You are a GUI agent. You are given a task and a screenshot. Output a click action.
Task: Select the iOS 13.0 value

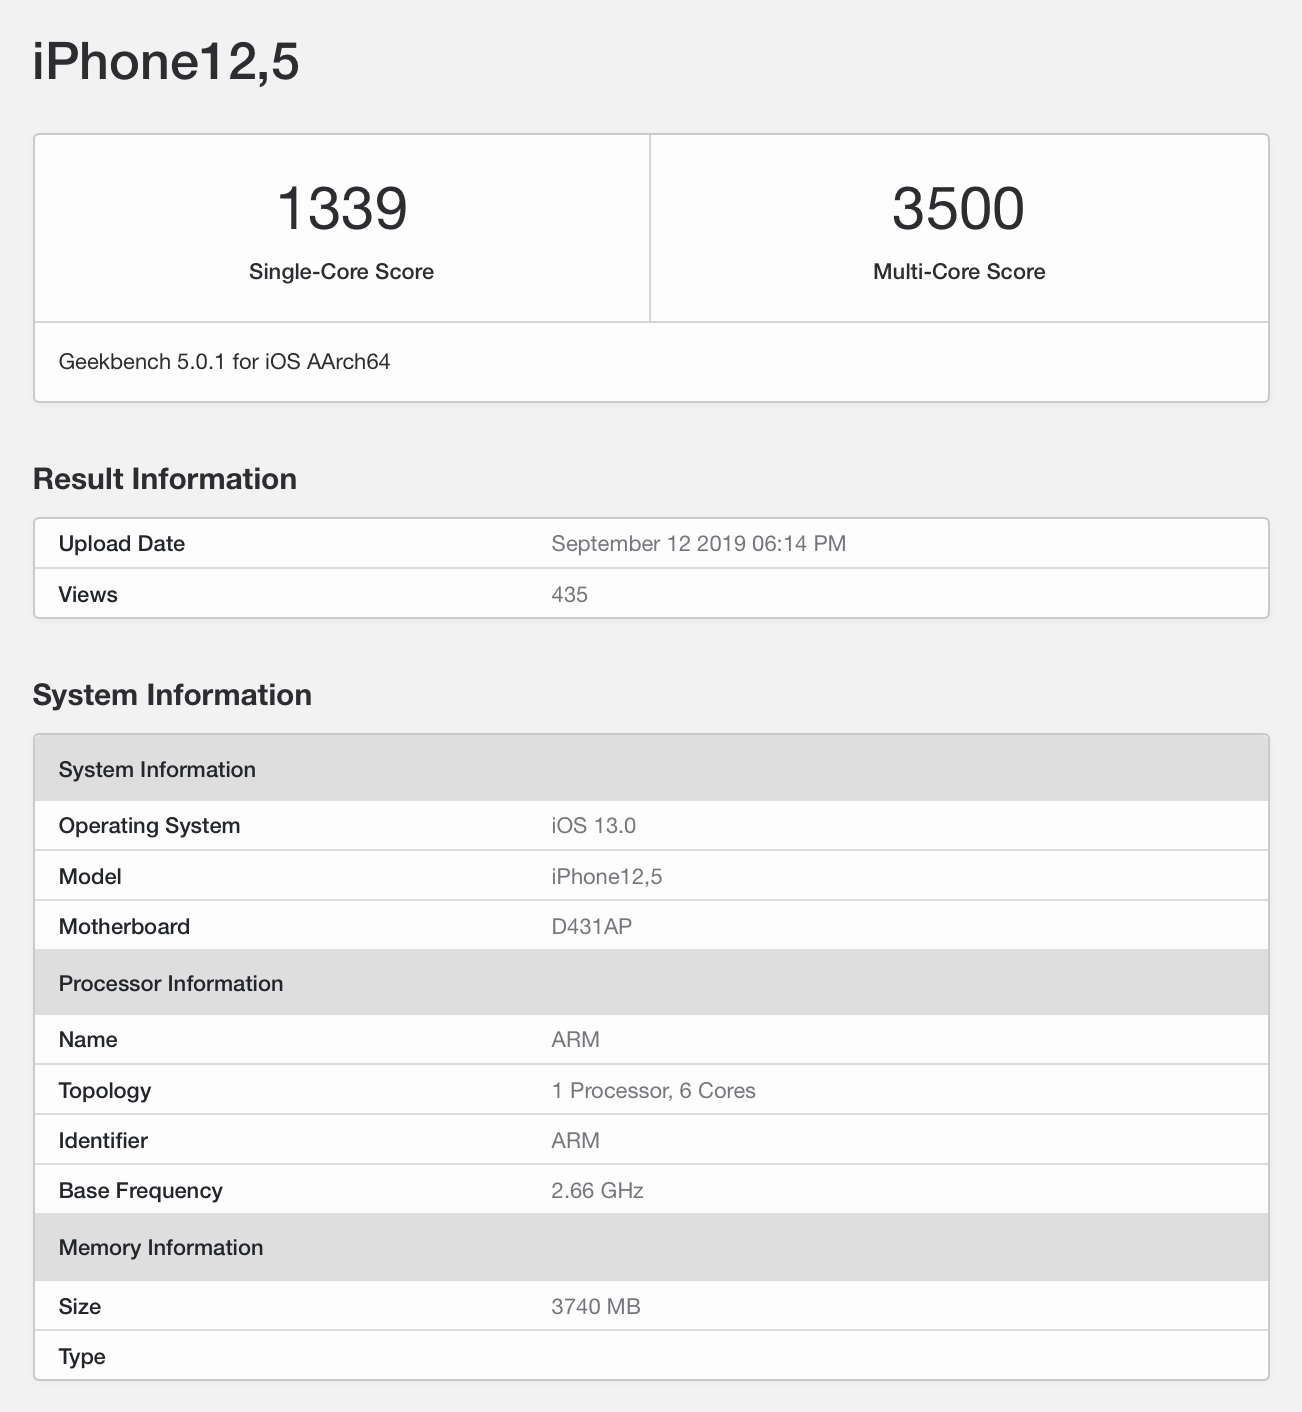pos(594,826)
